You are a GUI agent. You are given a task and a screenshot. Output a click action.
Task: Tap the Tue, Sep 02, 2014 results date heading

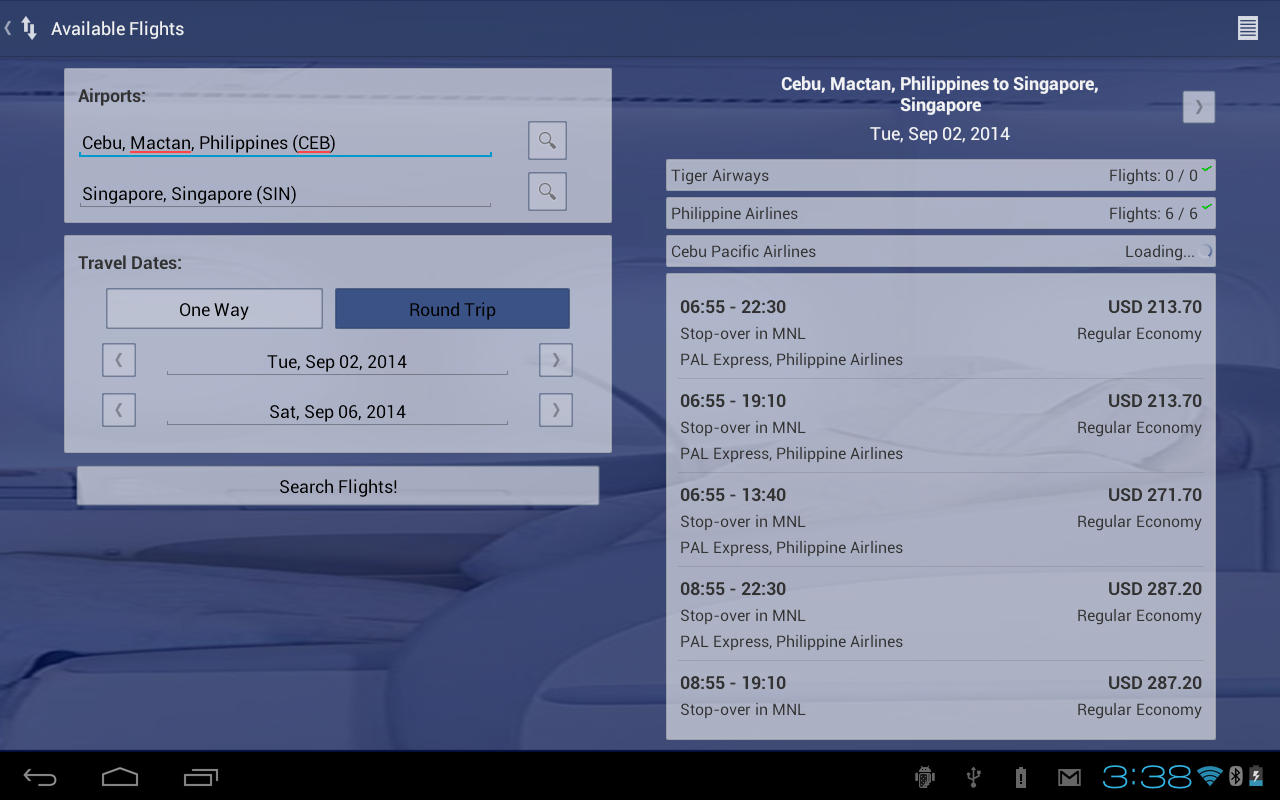[x=940, y=134]
